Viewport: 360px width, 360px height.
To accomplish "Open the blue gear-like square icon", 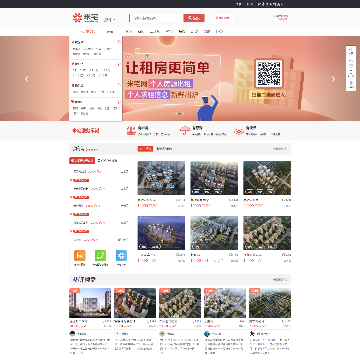I will pos(121,255).
